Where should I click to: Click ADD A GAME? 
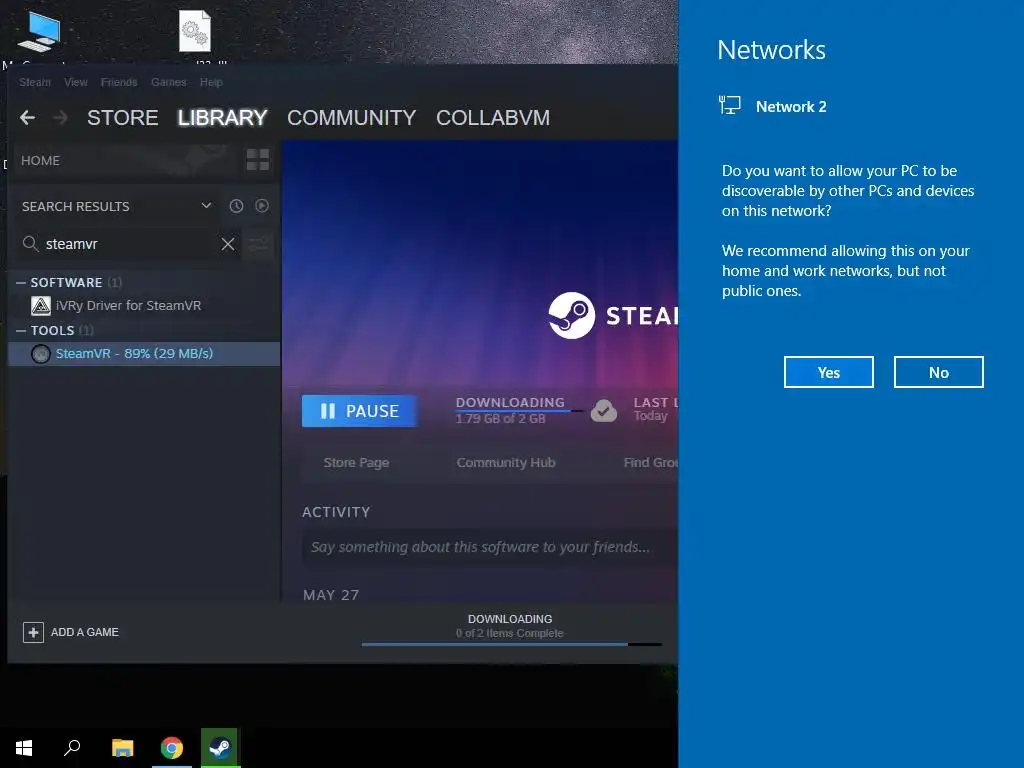coord(71,632)
